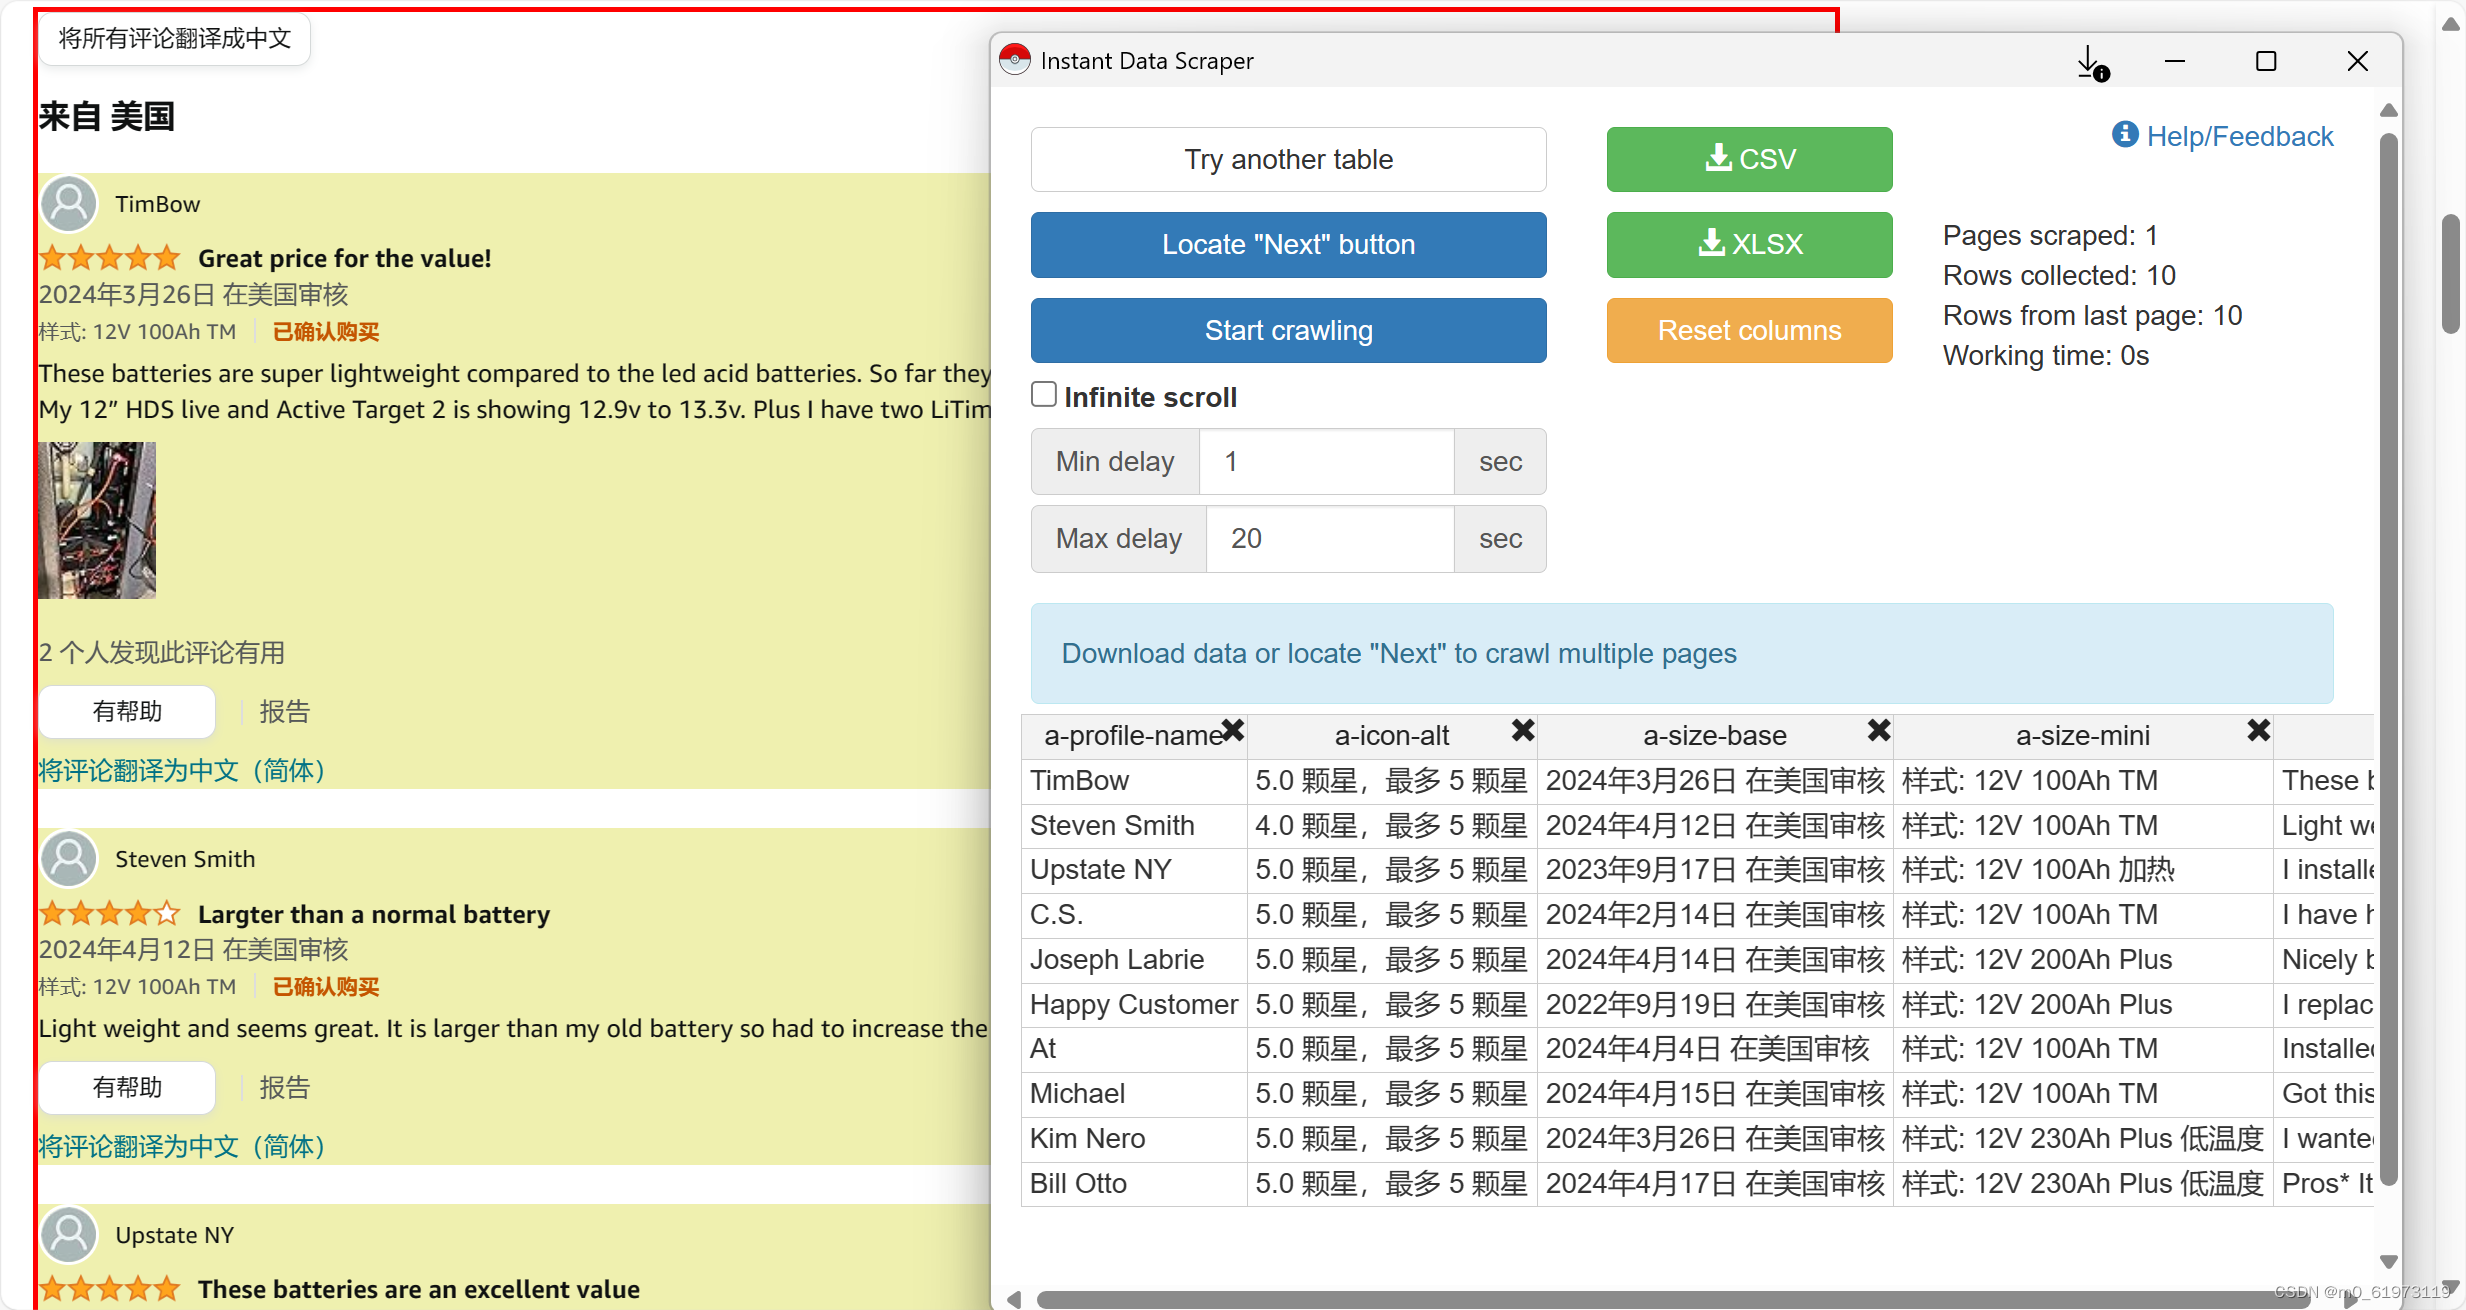Click the download info icon in title bar
The width and height of the screenshot is (2466, 1310).
pos(2091,62)
